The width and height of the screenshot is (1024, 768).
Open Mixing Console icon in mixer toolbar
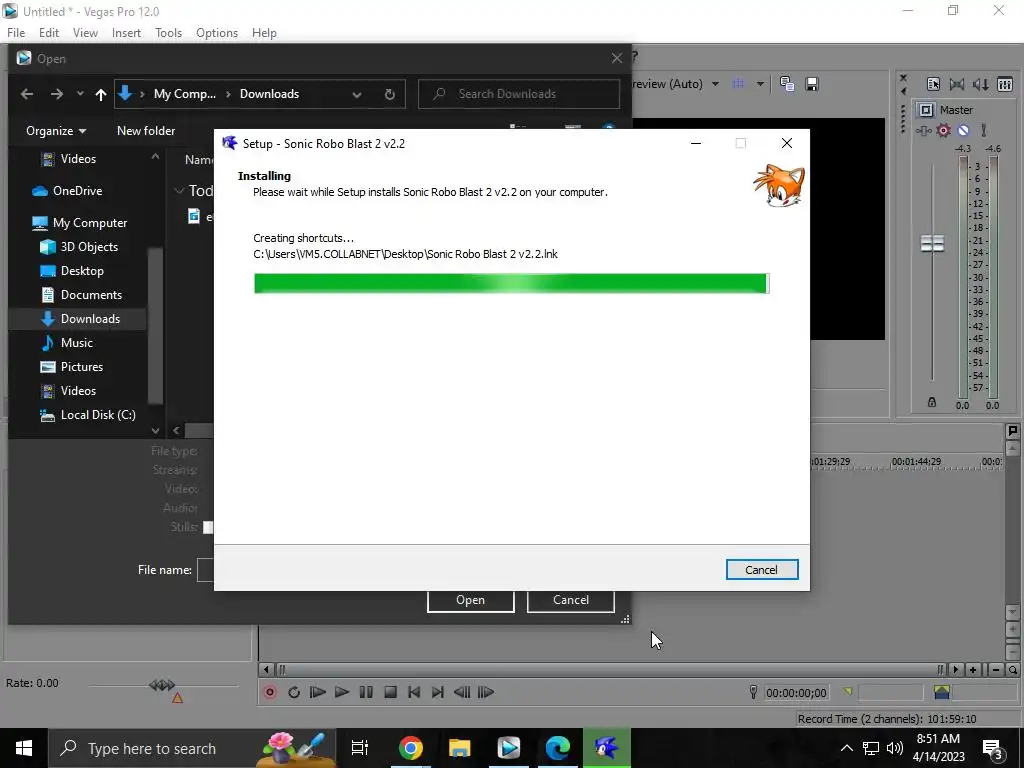pyautogui.click(x=1005, y=84)
